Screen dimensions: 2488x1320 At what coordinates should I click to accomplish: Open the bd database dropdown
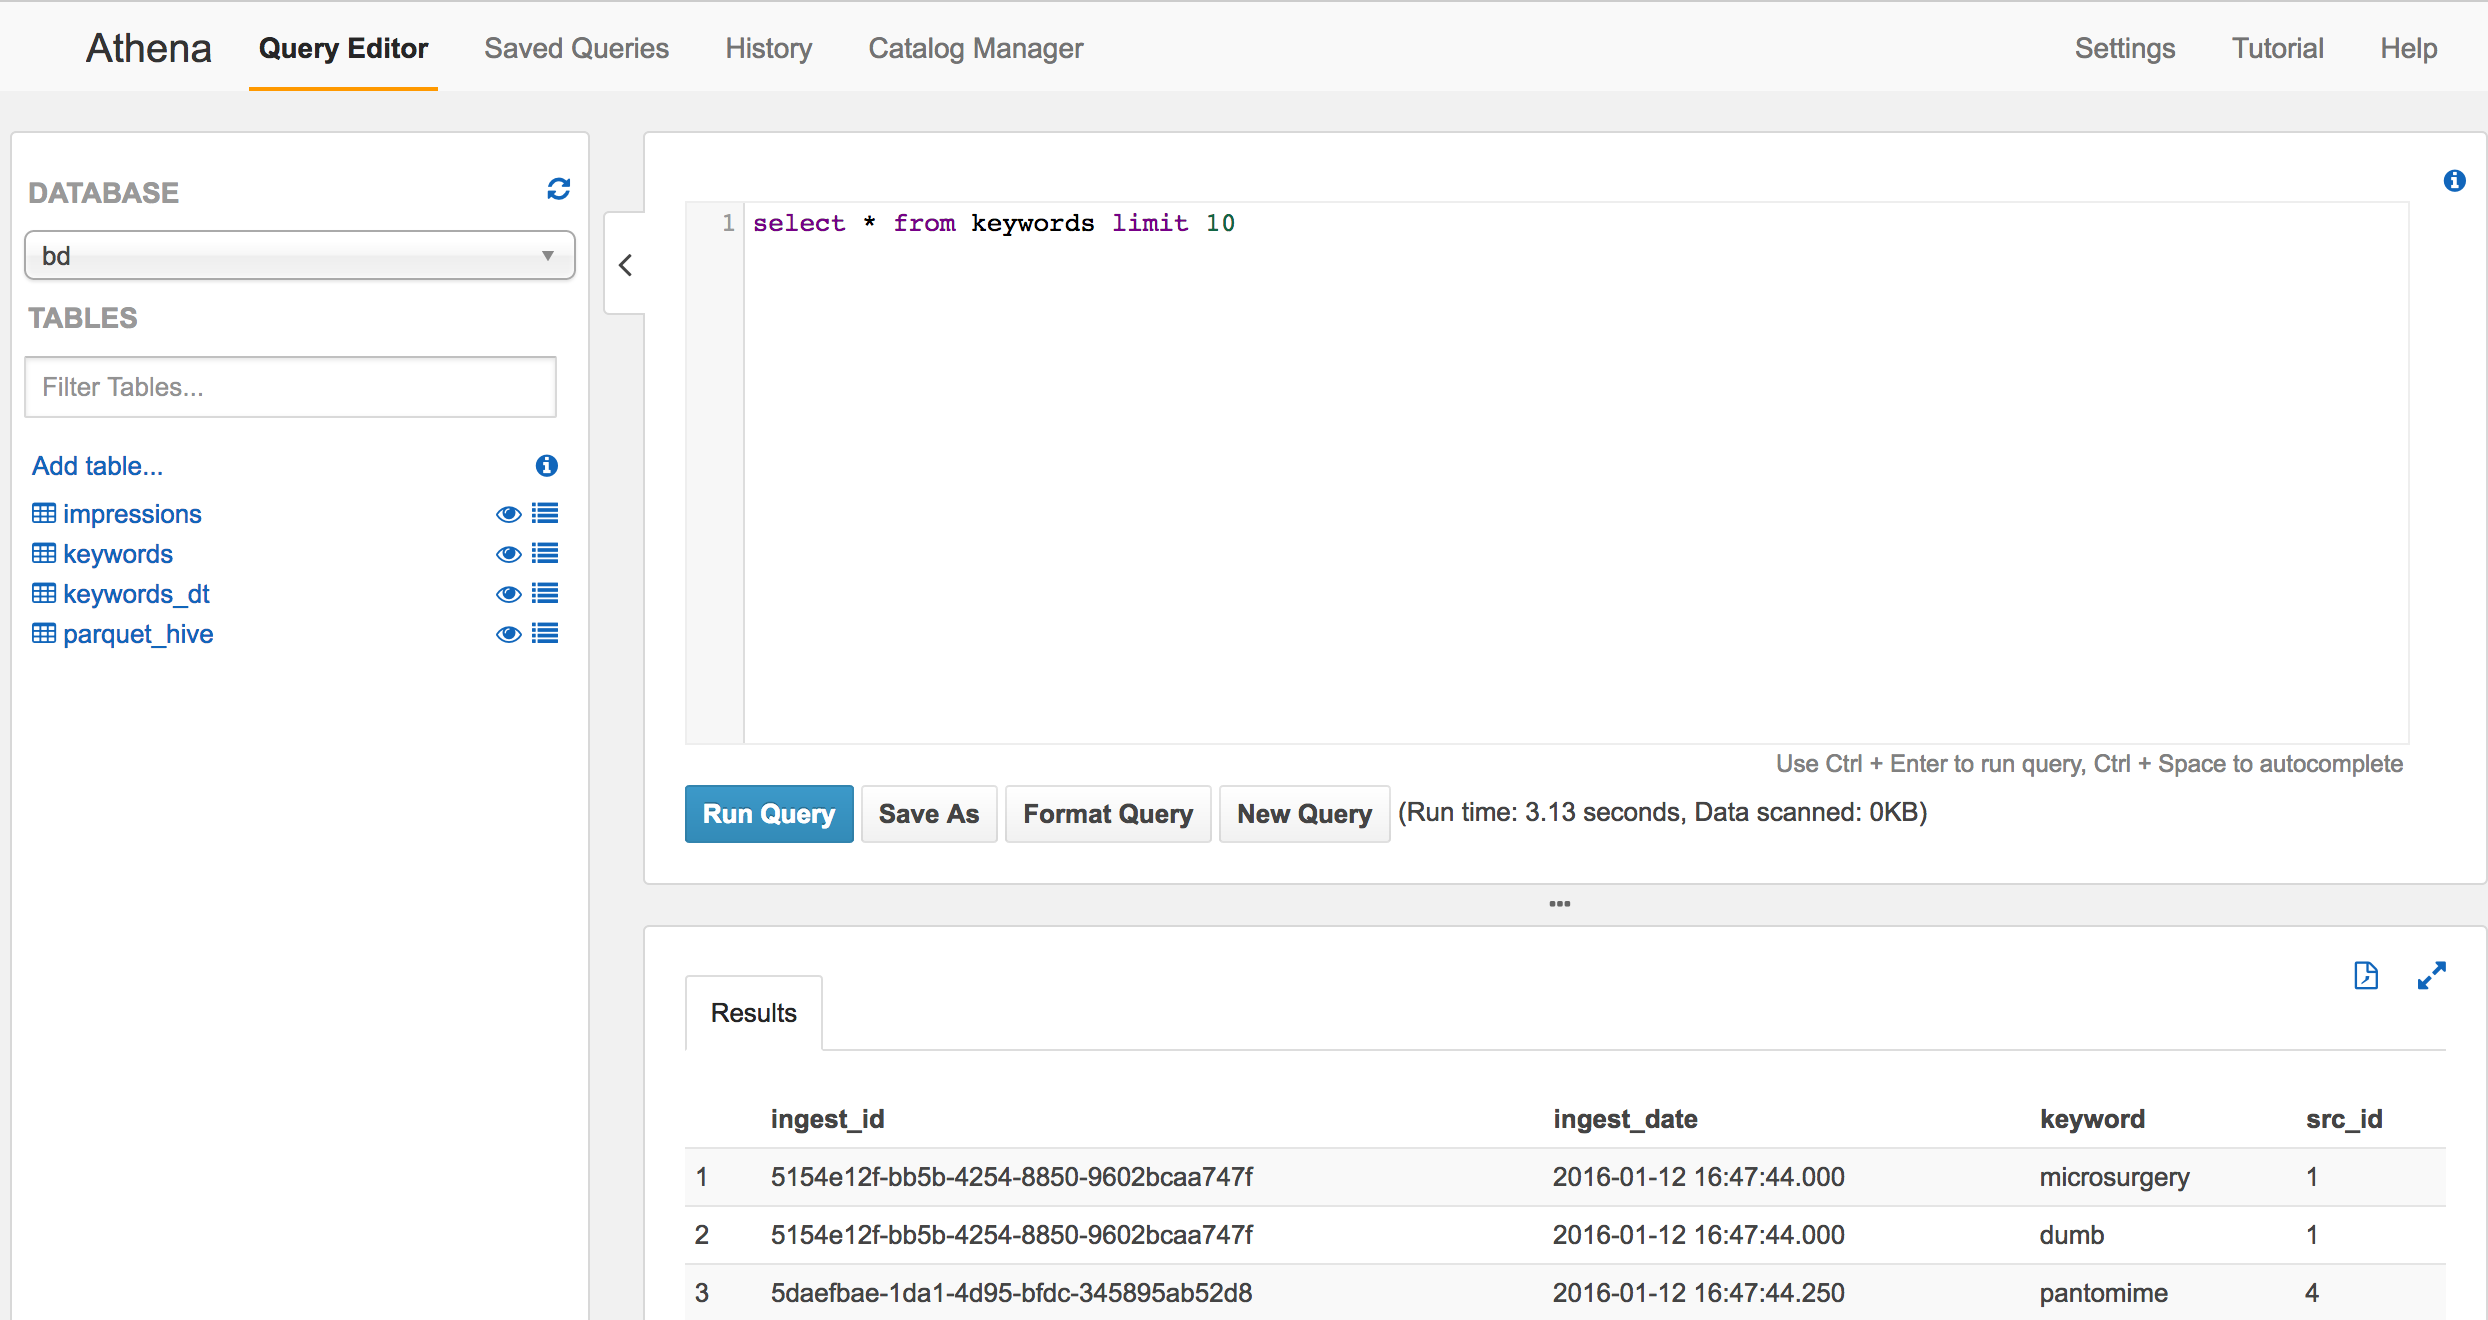click(x=299, y=256)
